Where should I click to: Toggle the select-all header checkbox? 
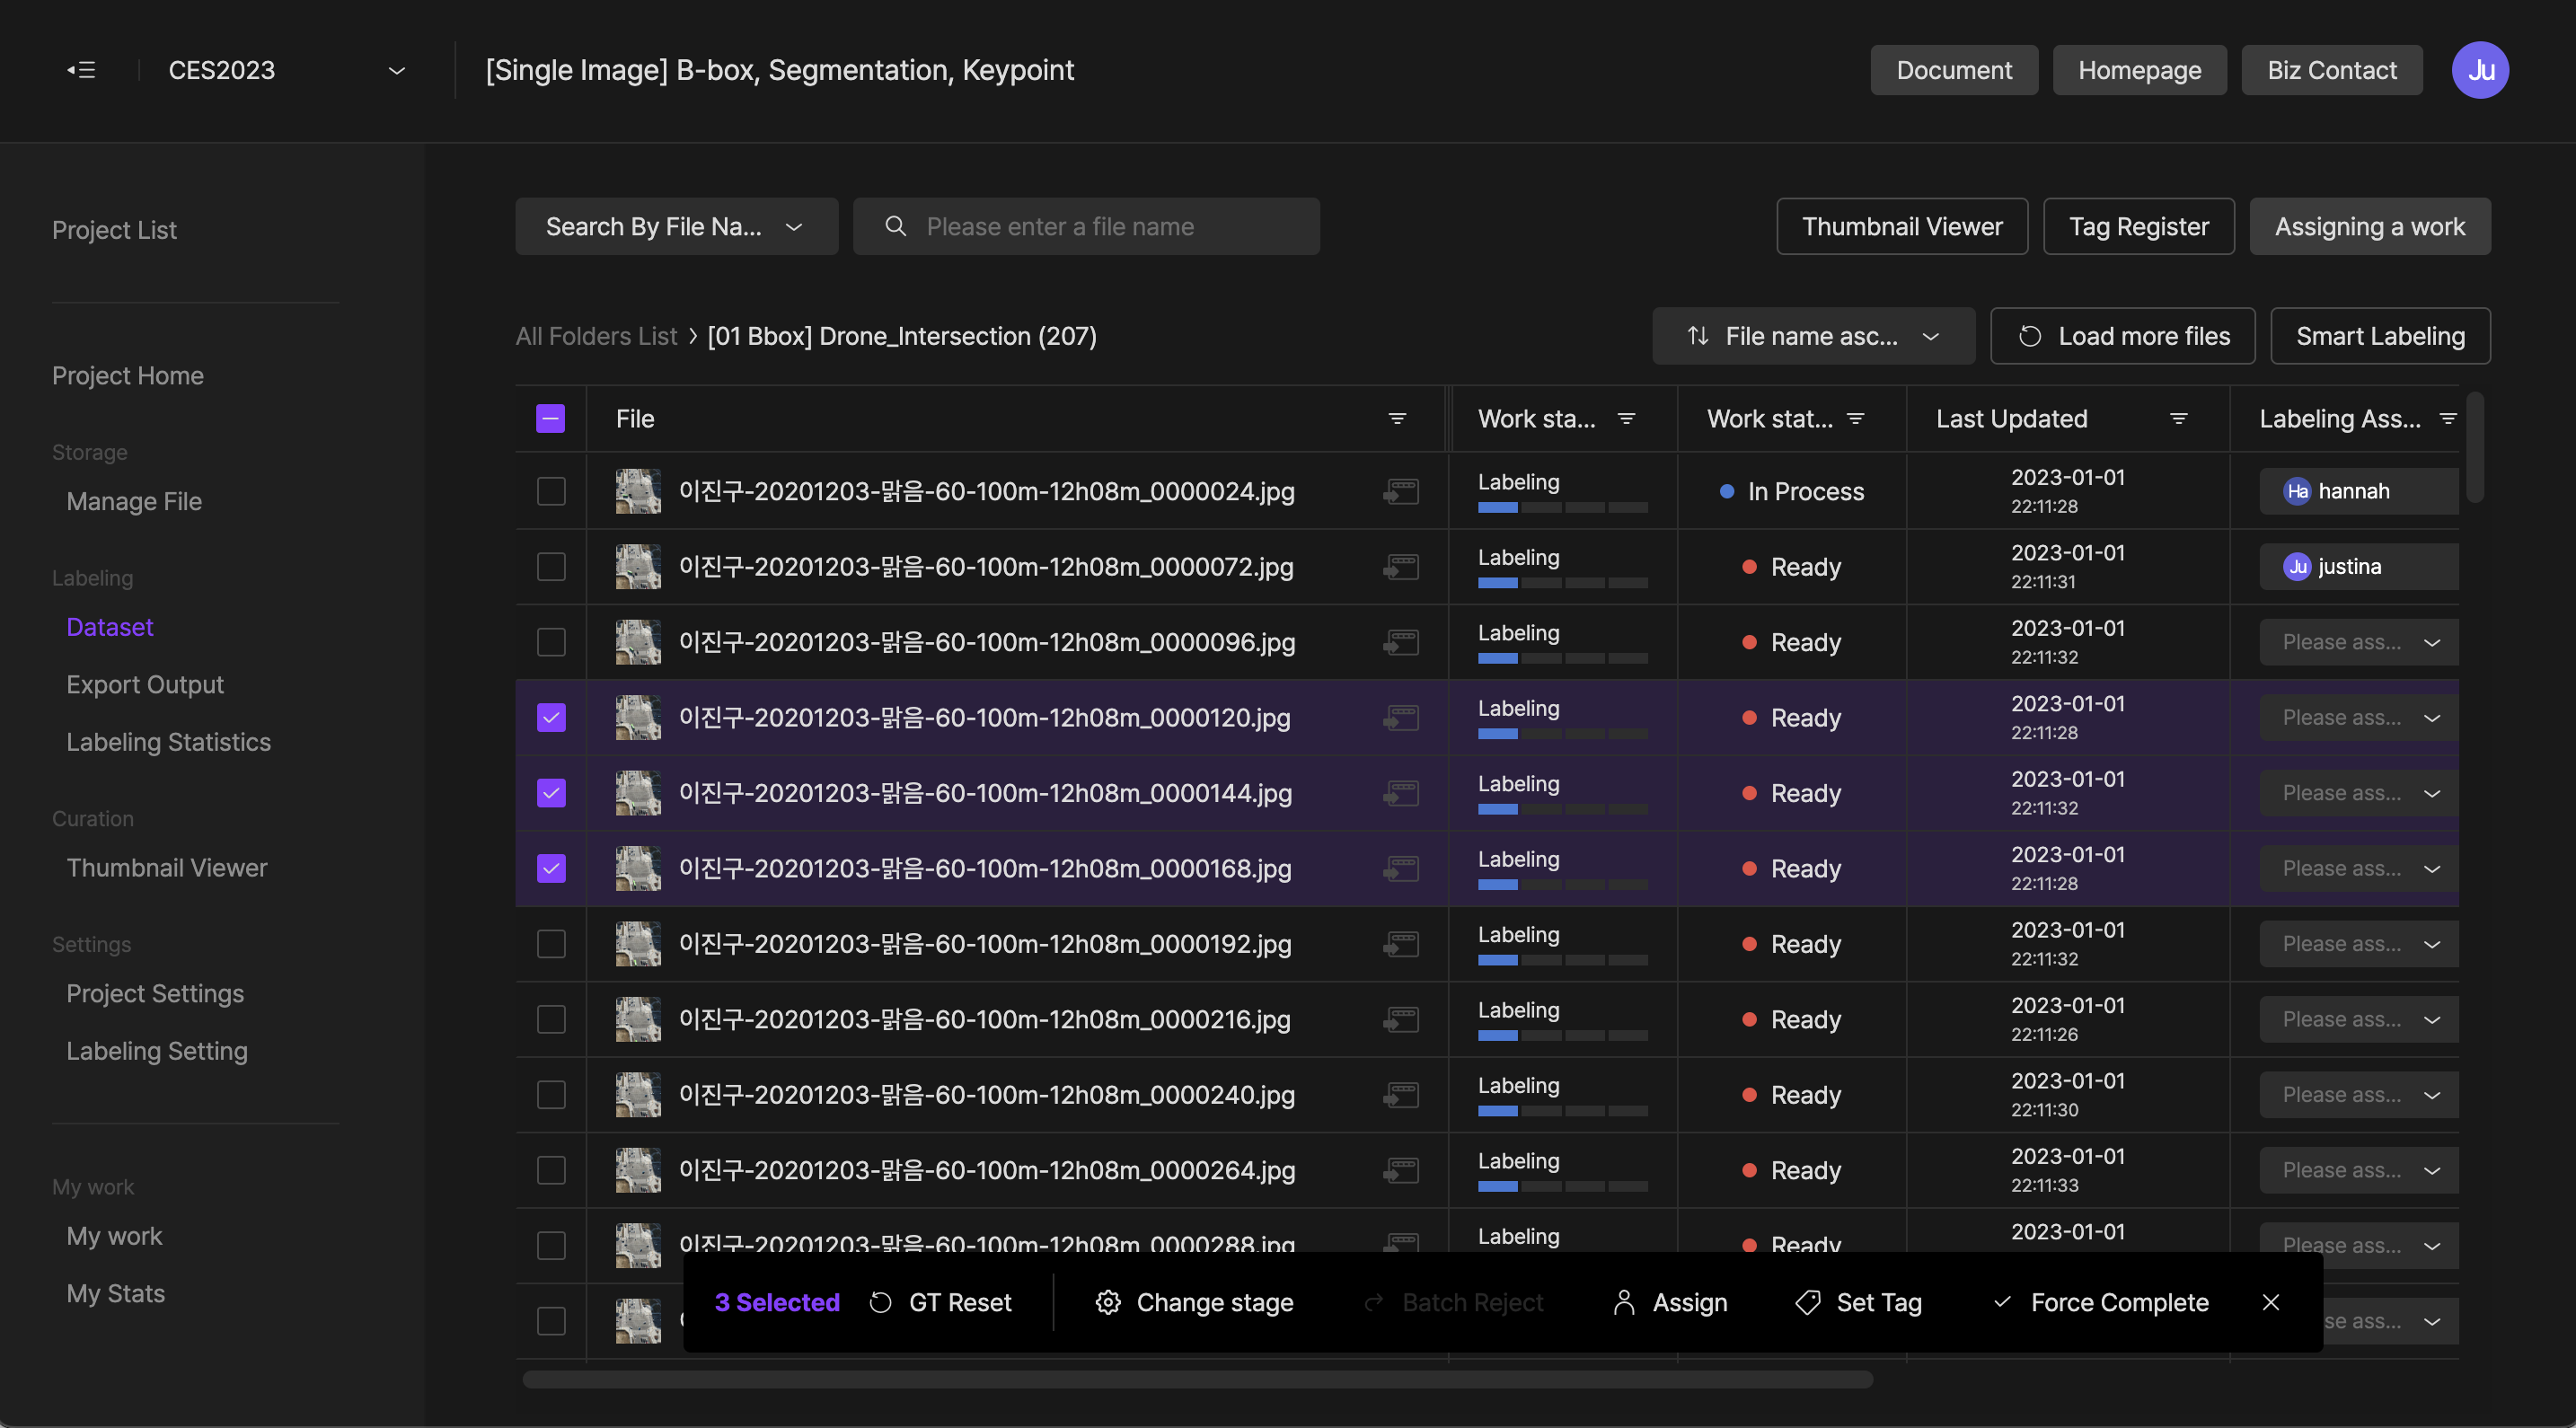[x=551, y=419]
